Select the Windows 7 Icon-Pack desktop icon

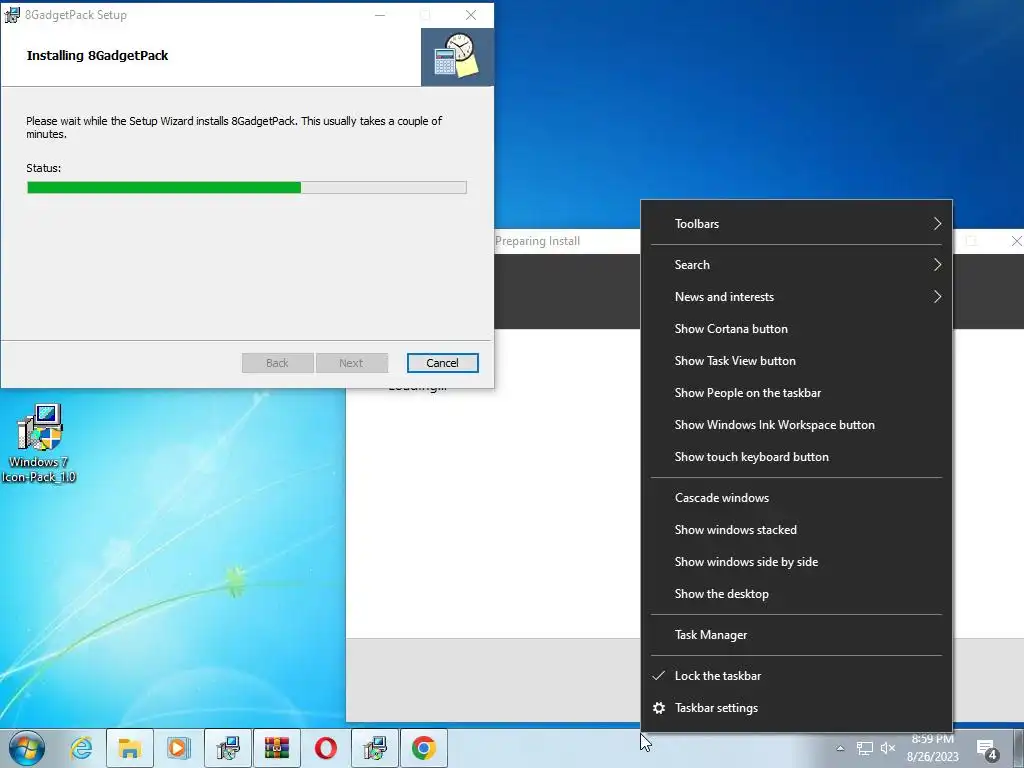point(39,443)
